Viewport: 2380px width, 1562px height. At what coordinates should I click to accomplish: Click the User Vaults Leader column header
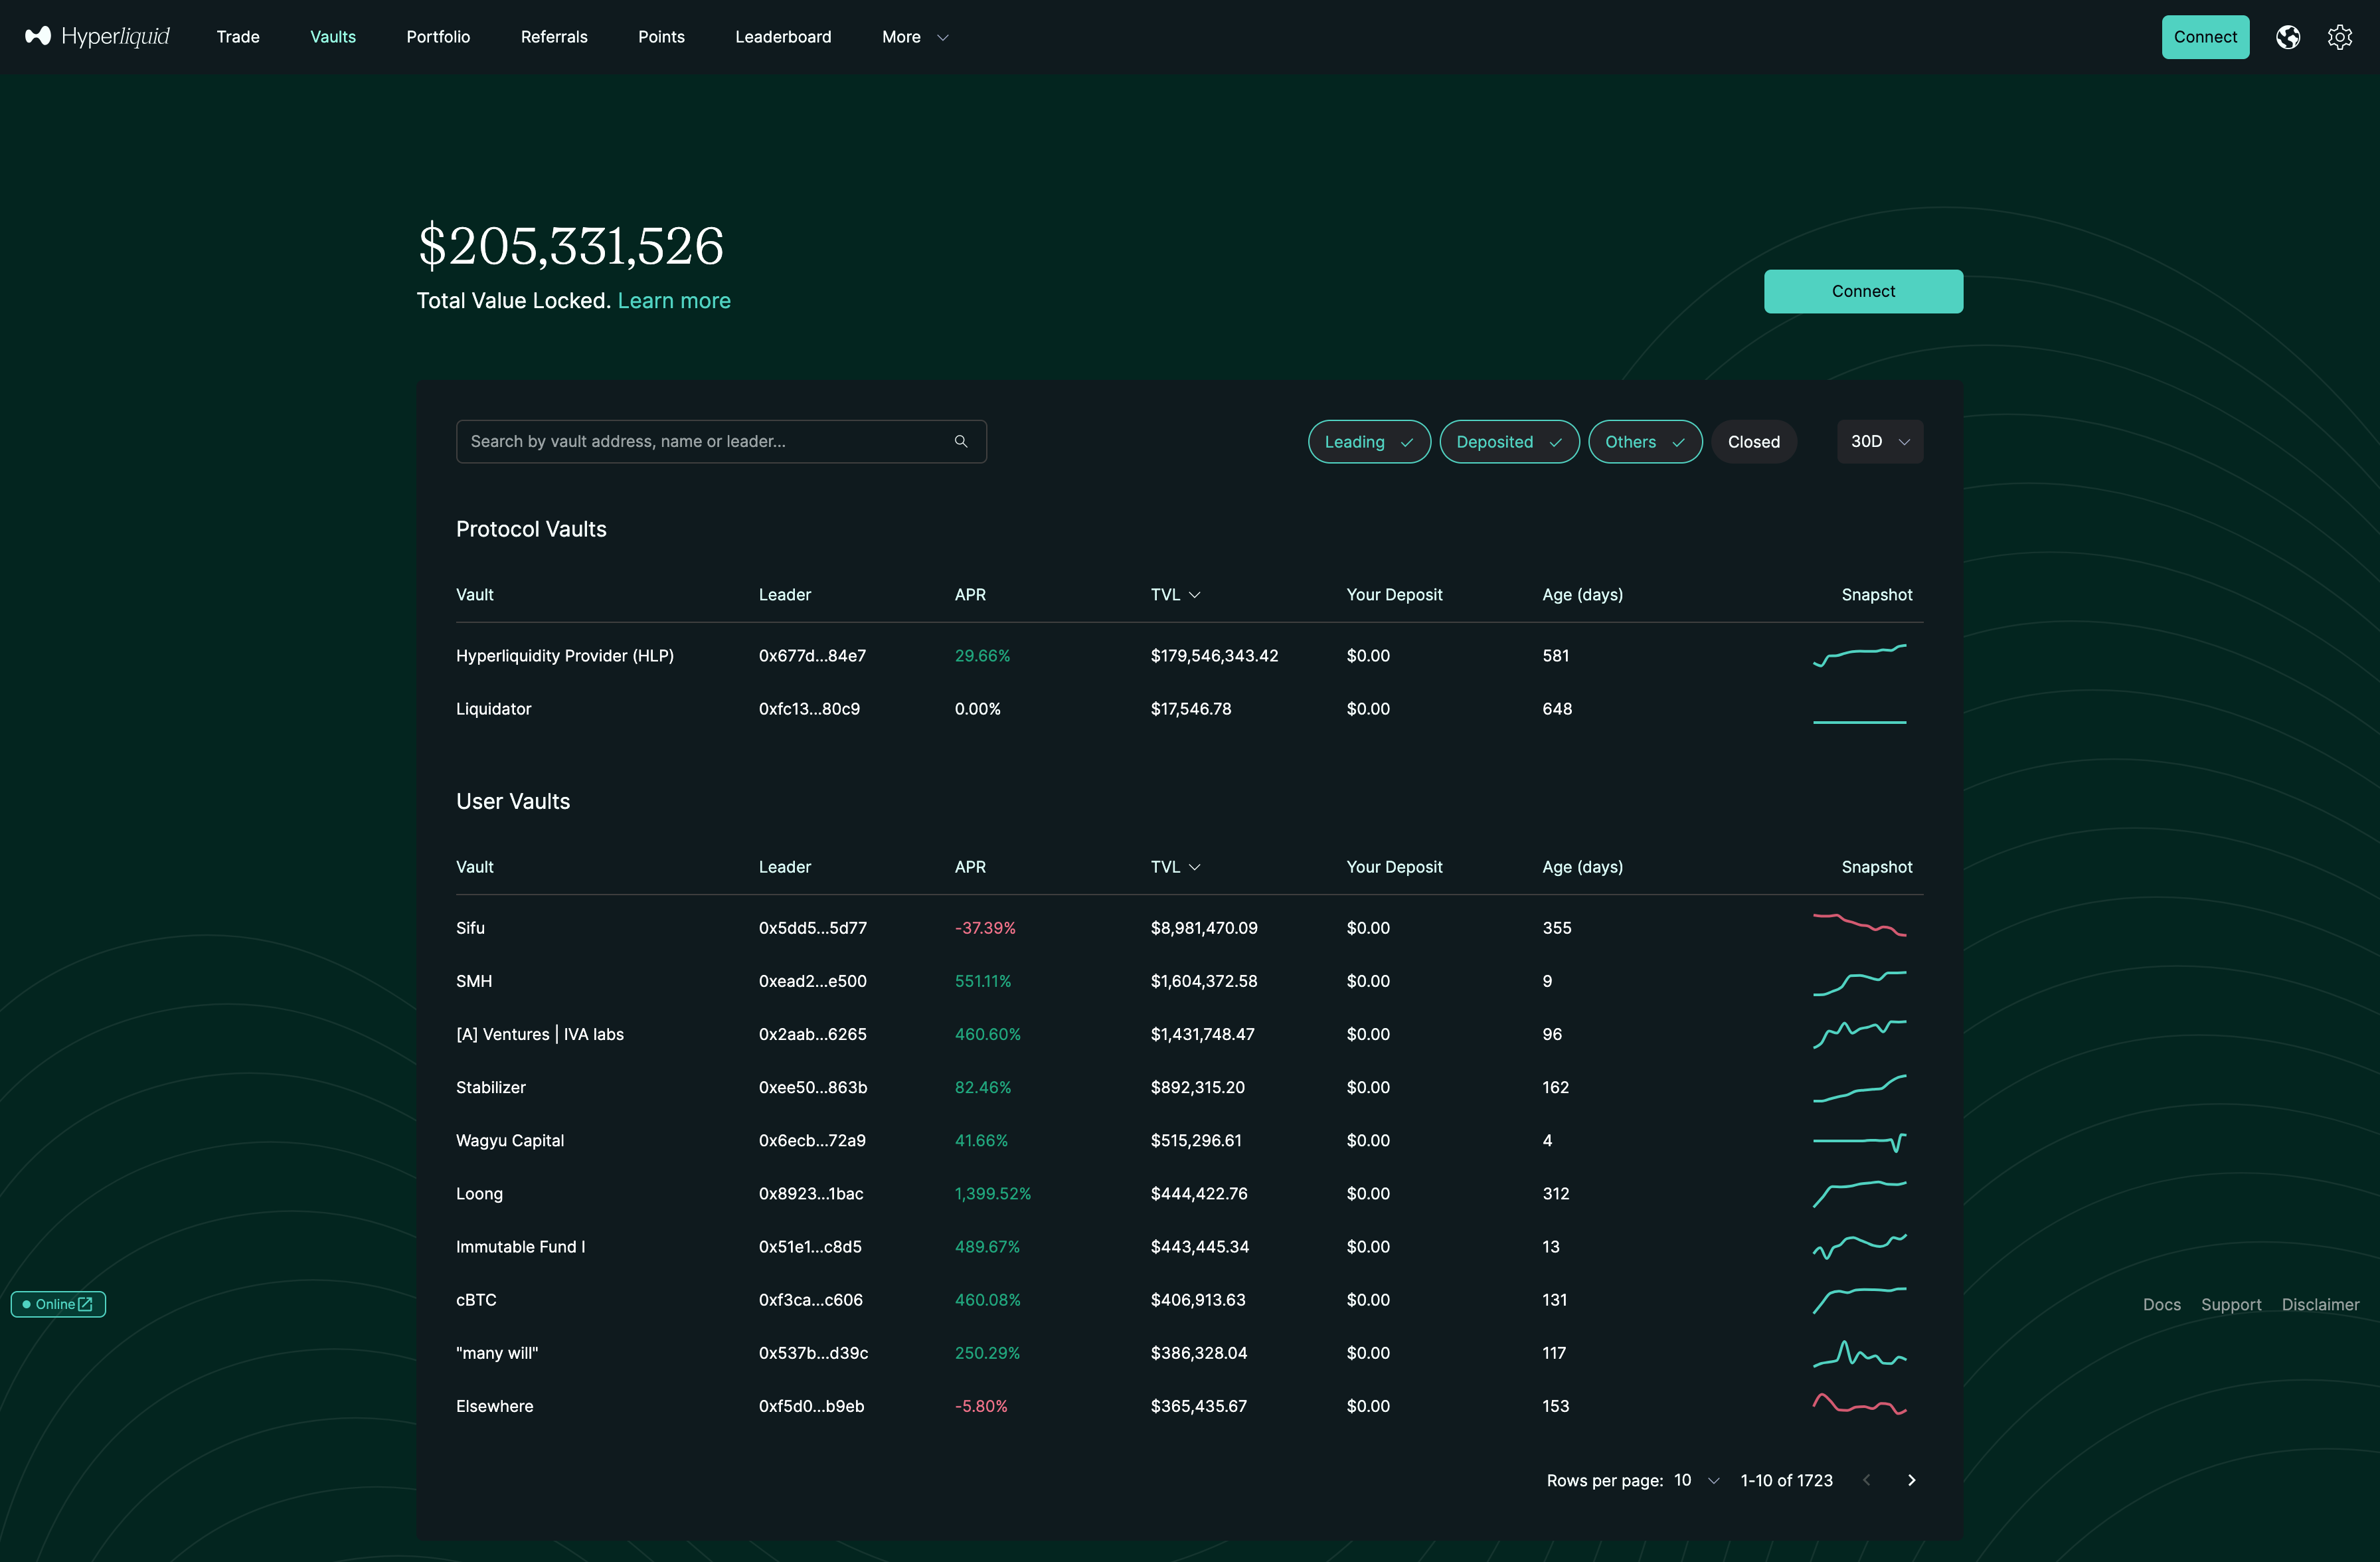pos(785,867)
